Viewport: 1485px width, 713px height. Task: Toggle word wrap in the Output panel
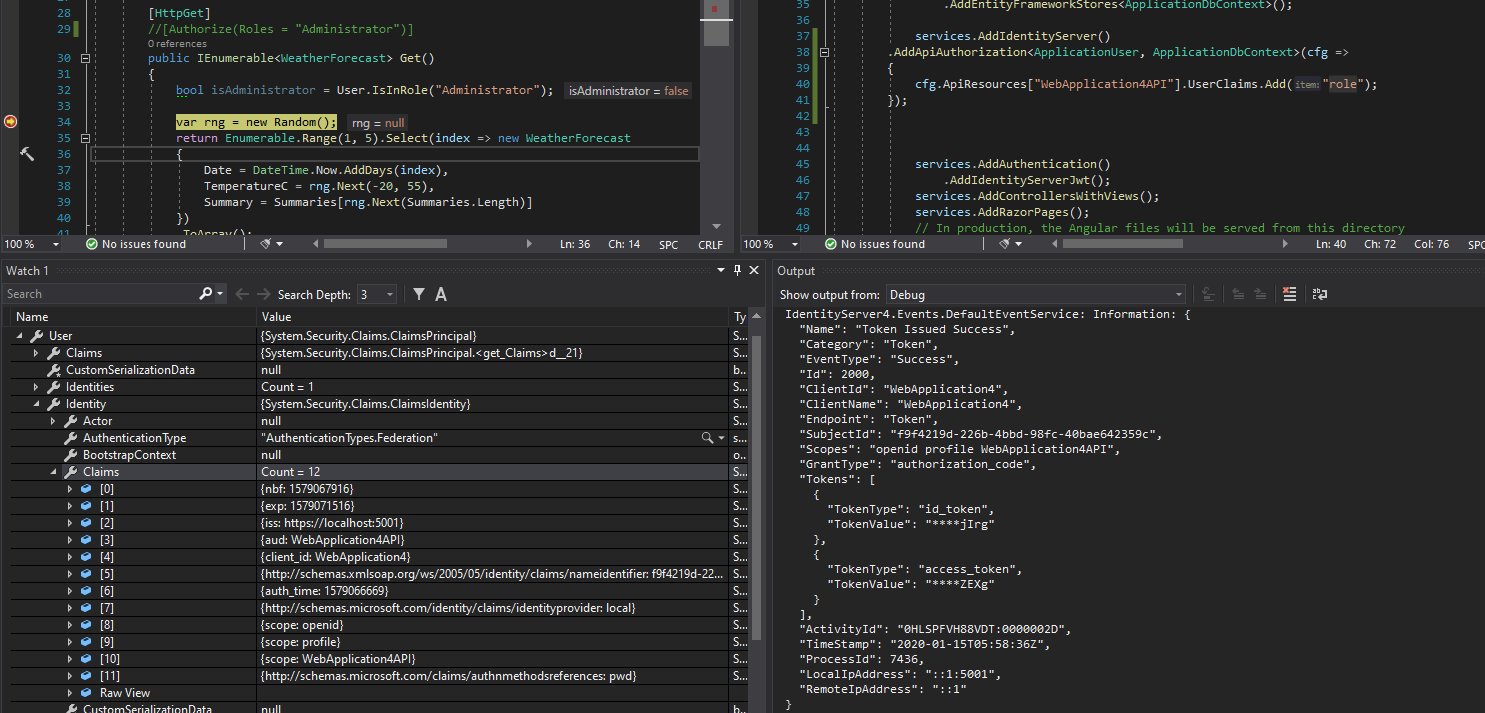pos(1319,294)
